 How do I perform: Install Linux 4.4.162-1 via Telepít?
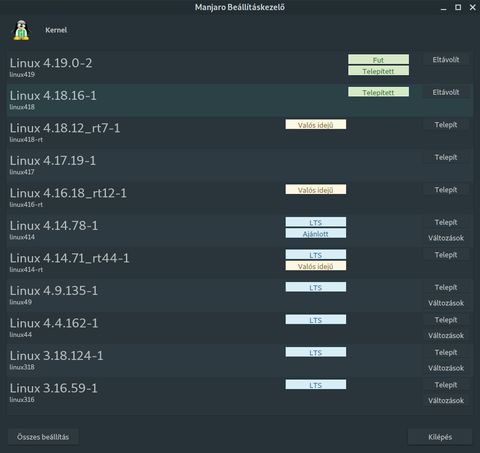click(446, 320)
